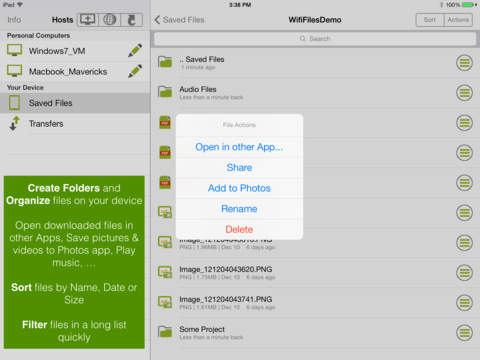Tap the Windows7_VM monitor icon
Viewport: 480px width, 360px height.
[x=14, y=50]
